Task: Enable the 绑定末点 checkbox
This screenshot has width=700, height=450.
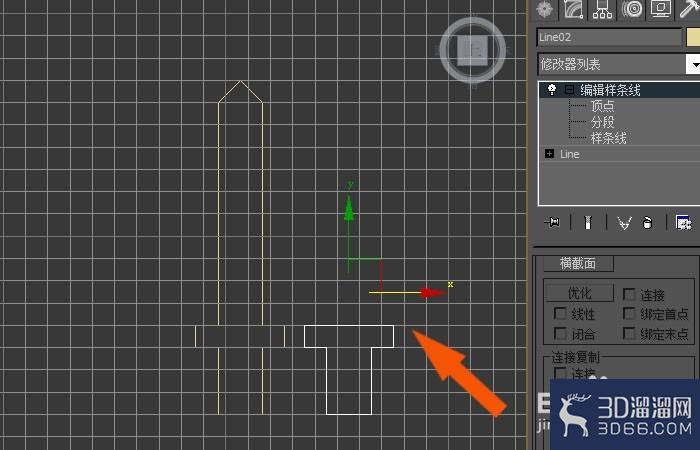Action: coord(629,333)
